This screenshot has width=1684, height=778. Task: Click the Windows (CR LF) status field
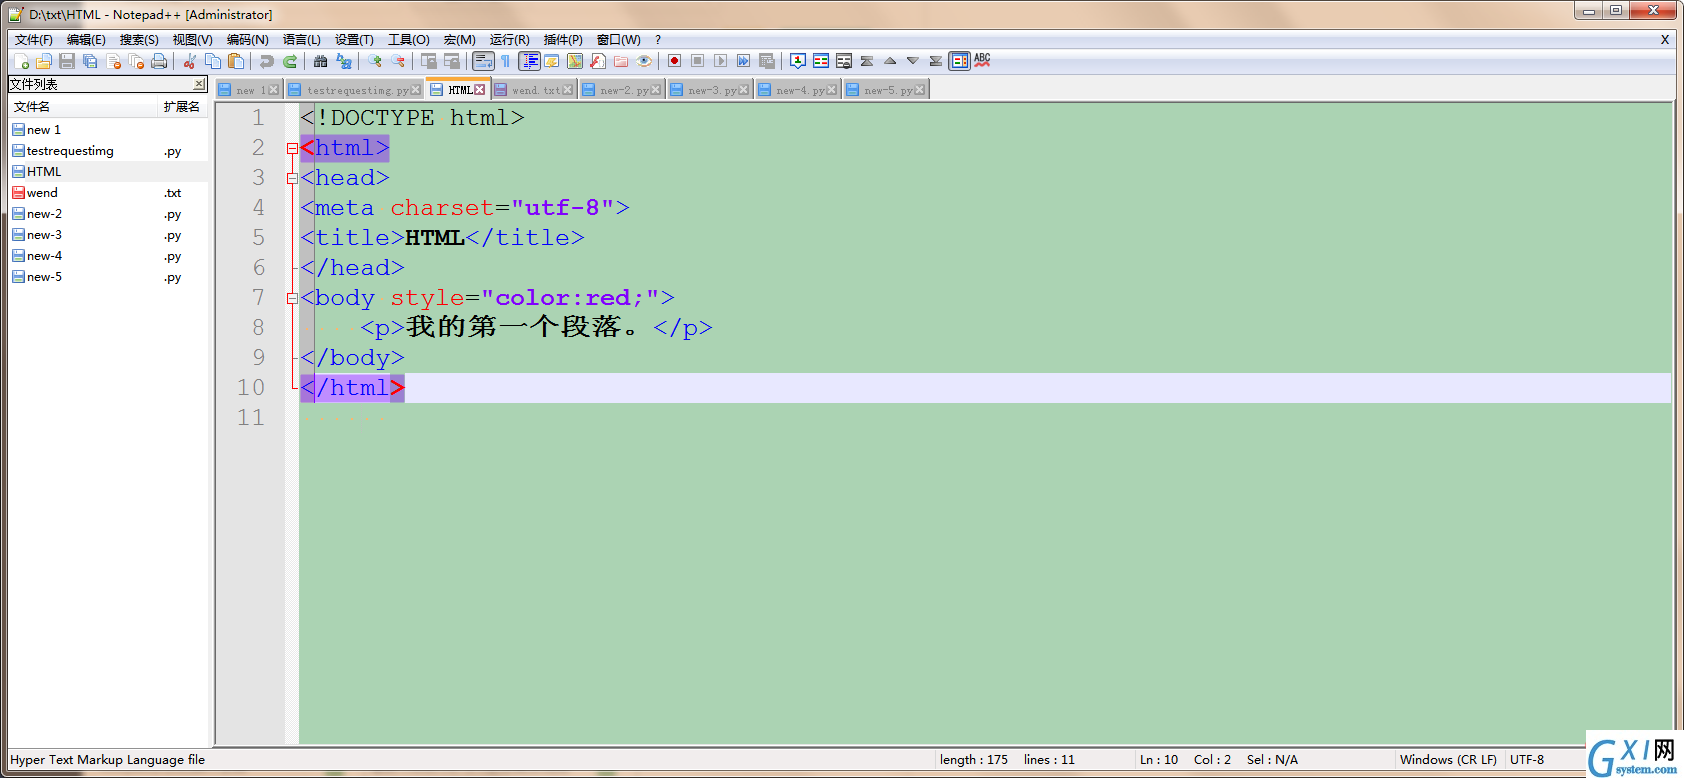point(1448,760)
